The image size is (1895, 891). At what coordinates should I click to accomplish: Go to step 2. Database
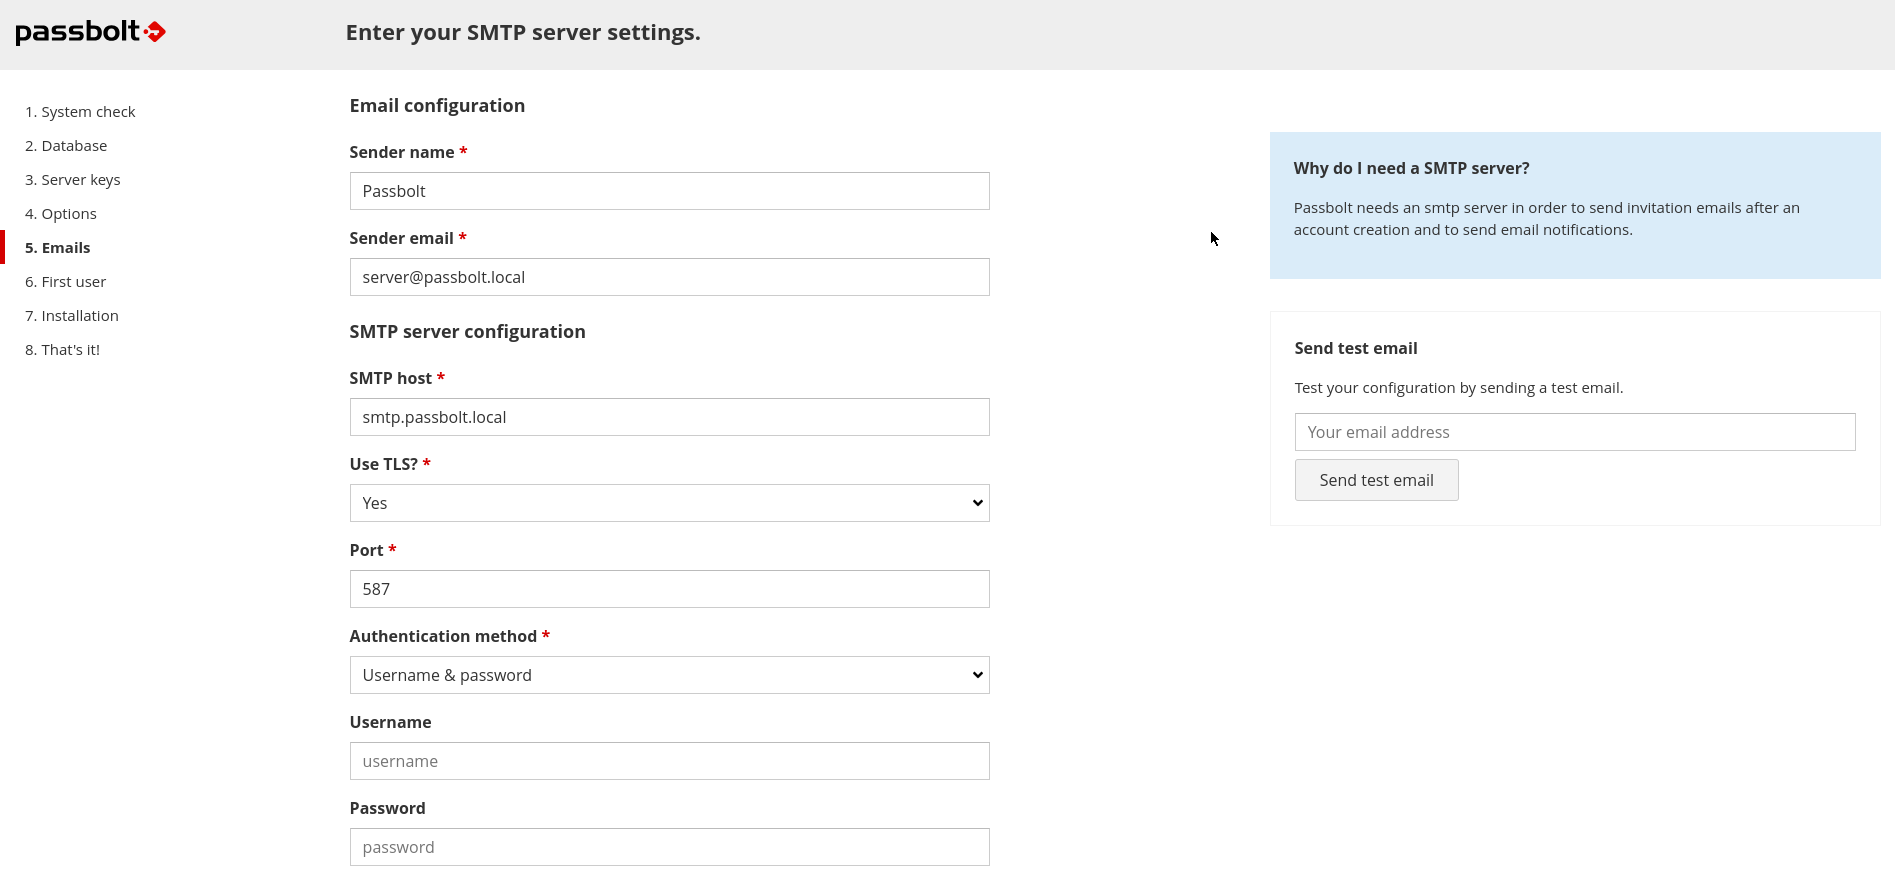(x=66, y=146)
